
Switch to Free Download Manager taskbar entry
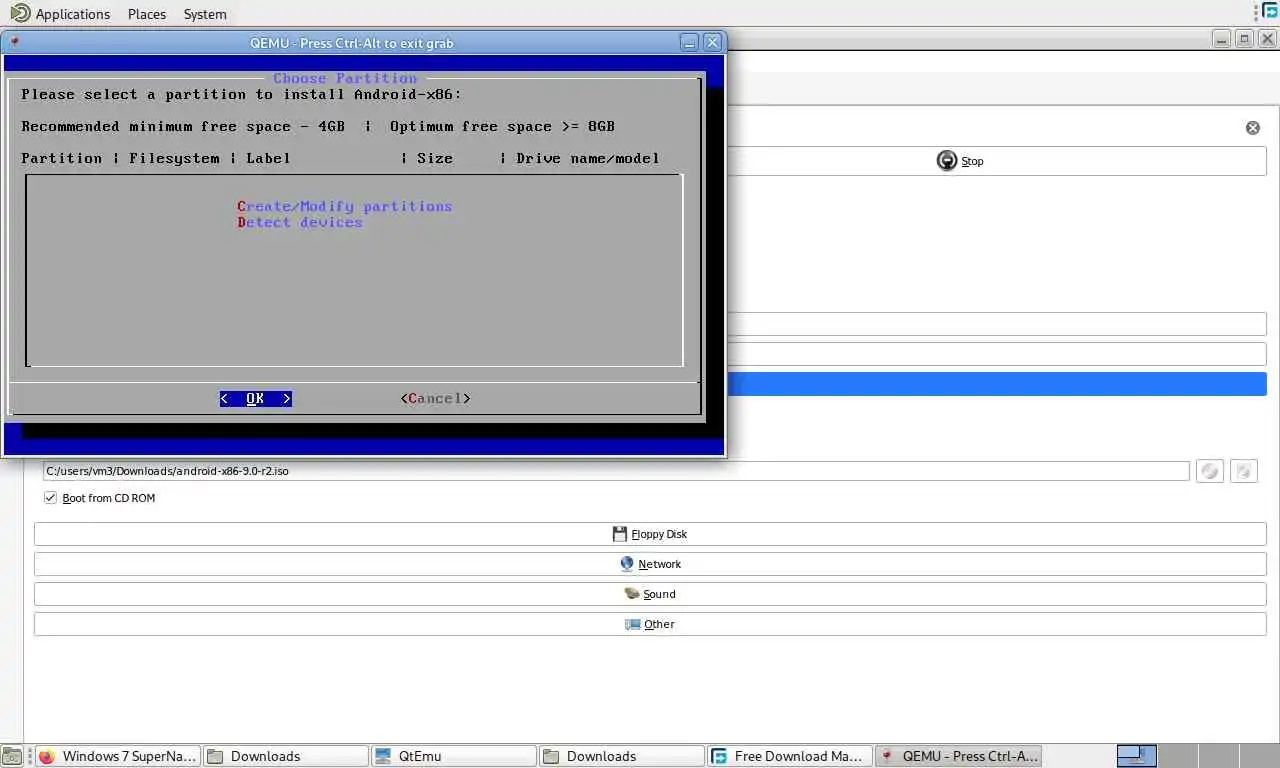click(x=789, y=756)
